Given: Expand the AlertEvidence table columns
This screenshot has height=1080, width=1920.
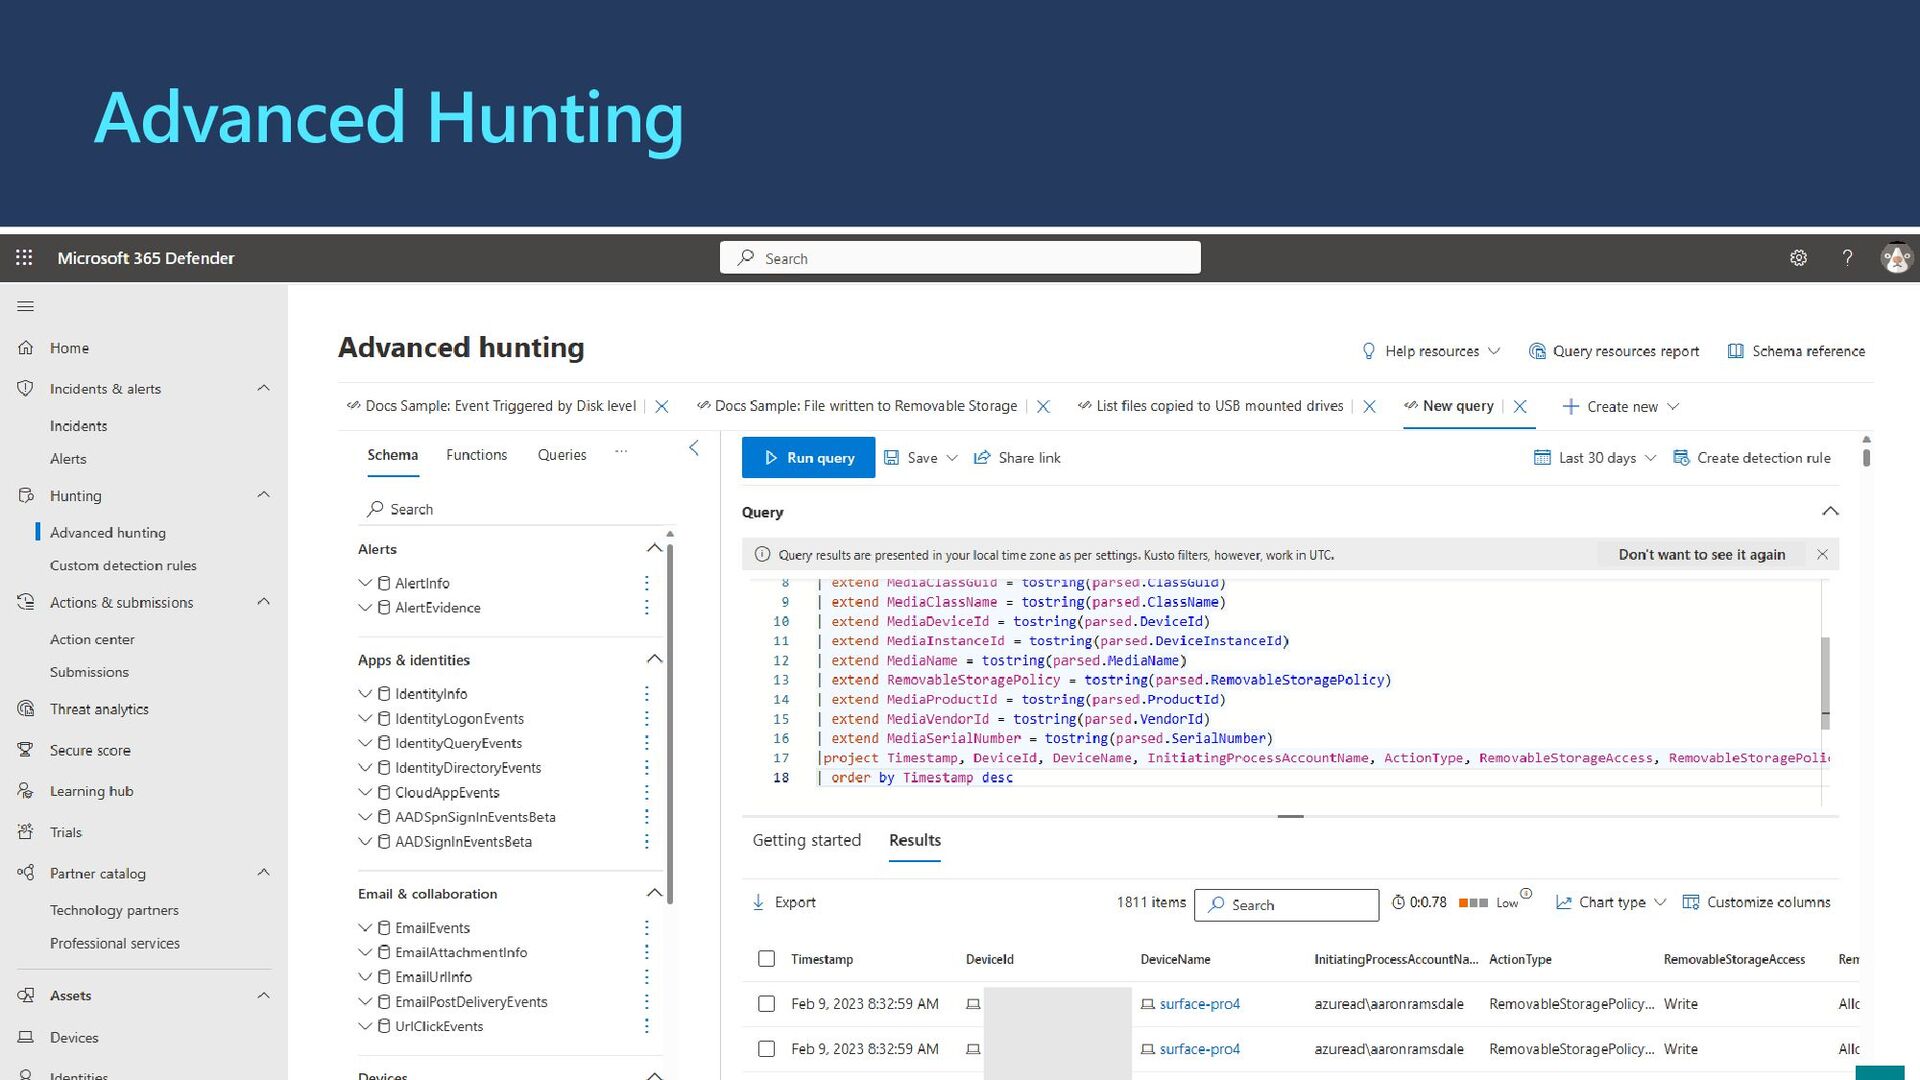Looking at the screenshot, I should [x=365, y=607].
